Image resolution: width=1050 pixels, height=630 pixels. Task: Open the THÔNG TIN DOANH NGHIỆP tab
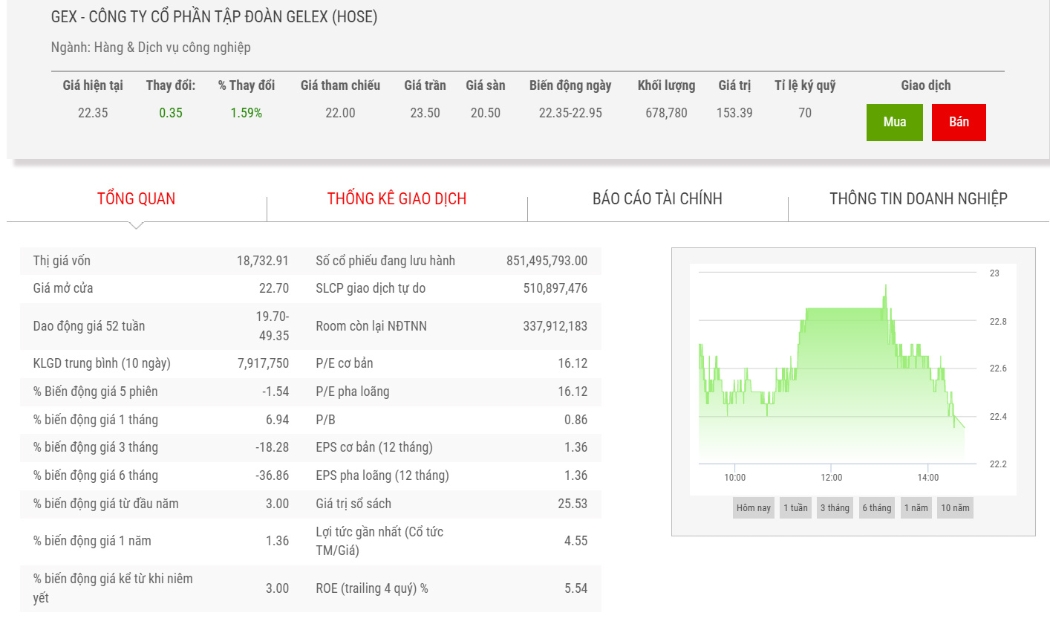[x=918, y=198]
